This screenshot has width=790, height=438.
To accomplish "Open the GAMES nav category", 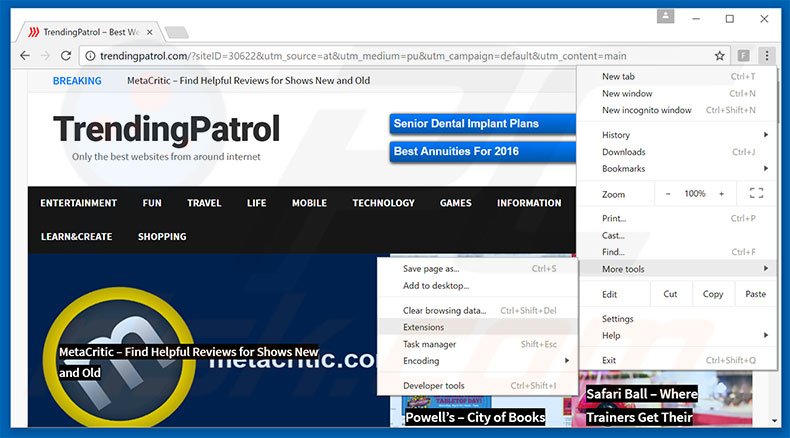I will [x=455, y=203].
